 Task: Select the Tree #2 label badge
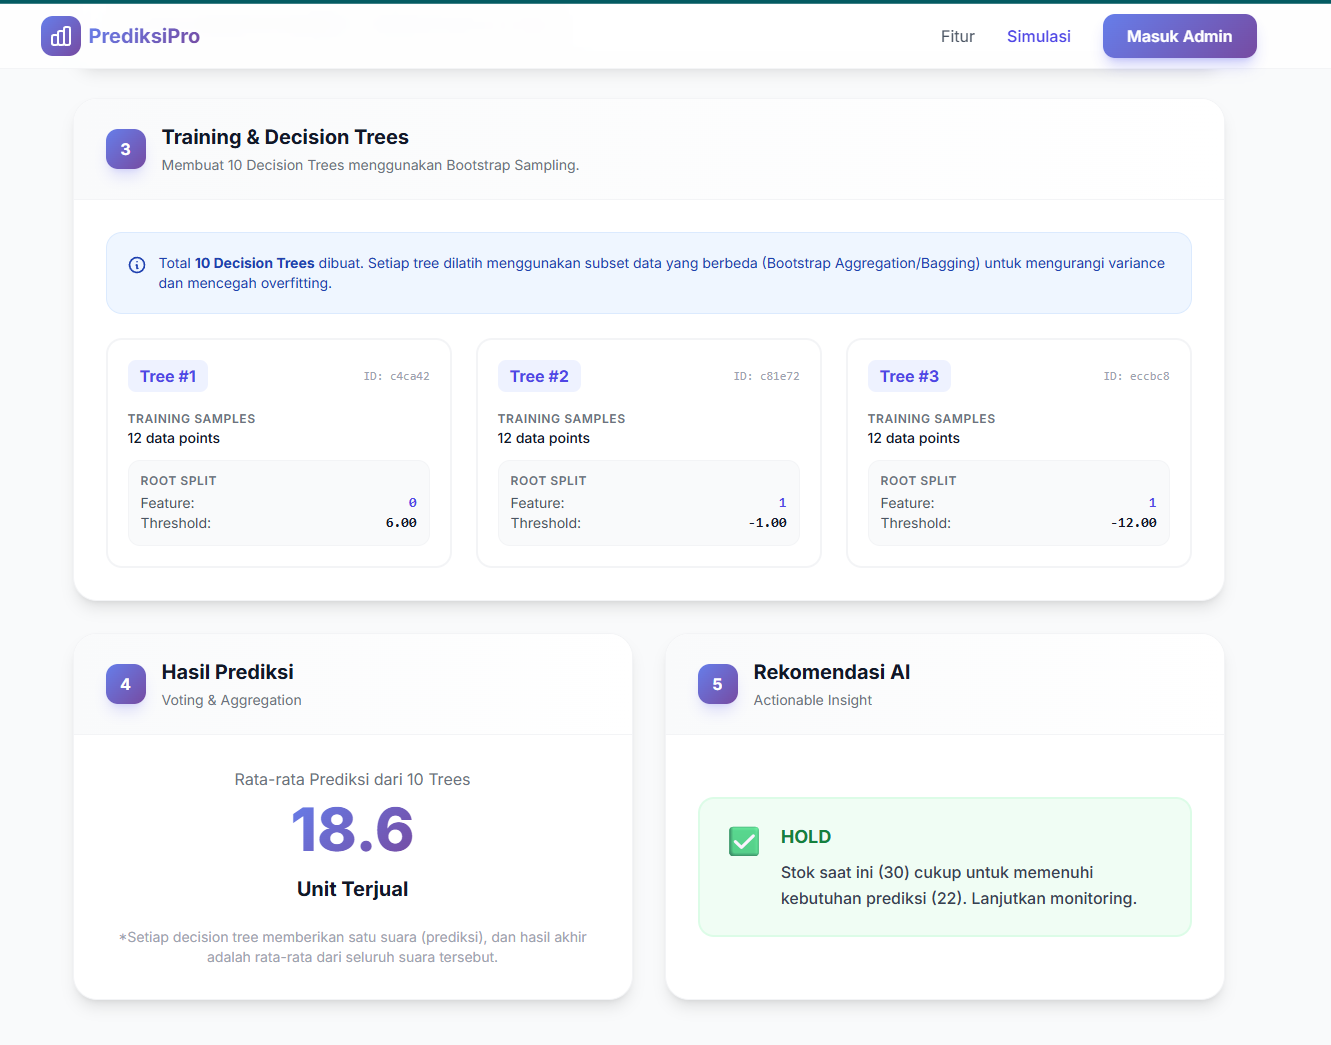pyautogui.click(x=539, y=376)
